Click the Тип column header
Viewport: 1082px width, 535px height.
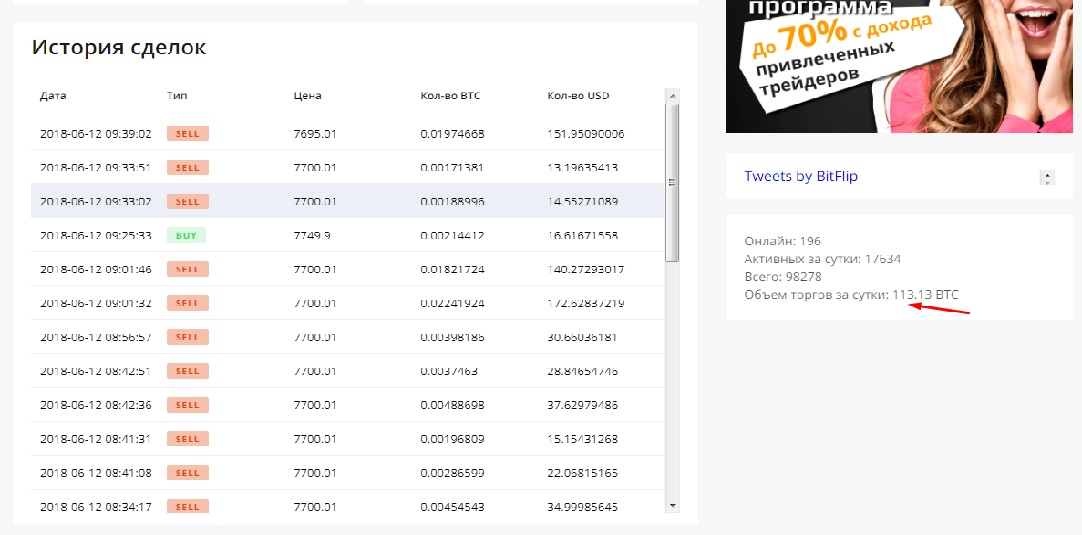(177, 96)
